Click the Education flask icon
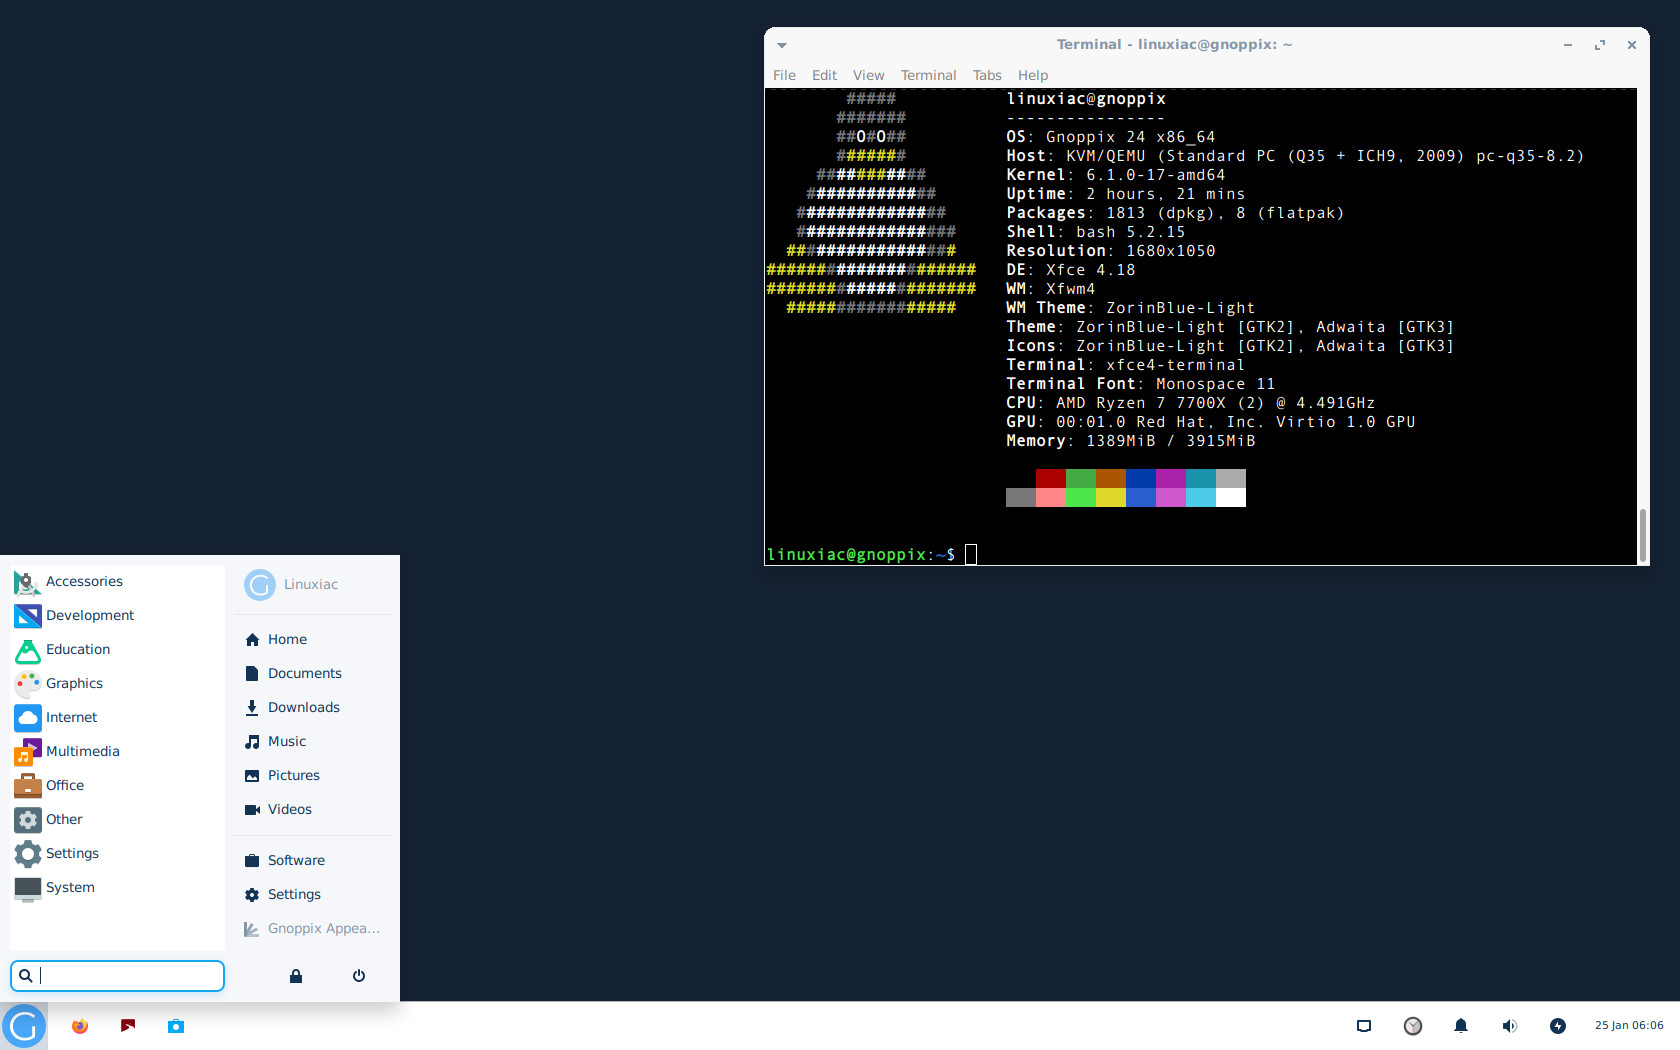This screenshot has width=1680, height=1050. click(x=27, y=650)
